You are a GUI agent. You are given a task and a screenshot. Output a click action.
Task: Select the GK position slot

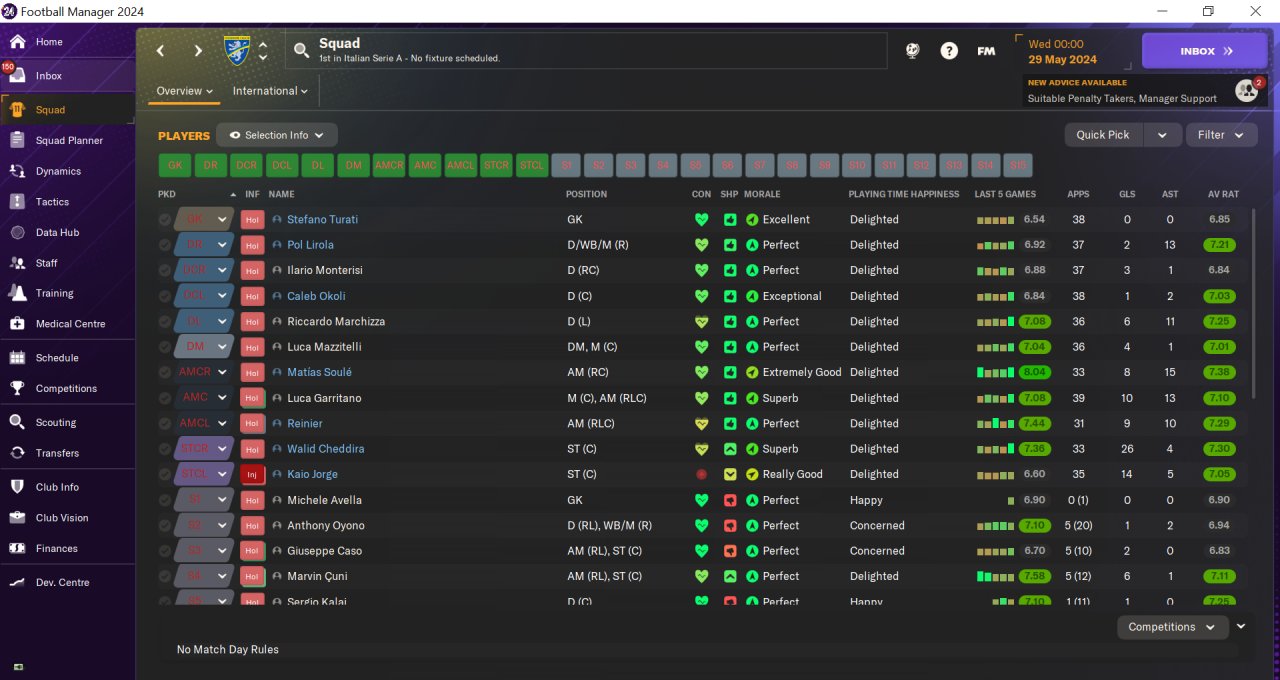175,165
